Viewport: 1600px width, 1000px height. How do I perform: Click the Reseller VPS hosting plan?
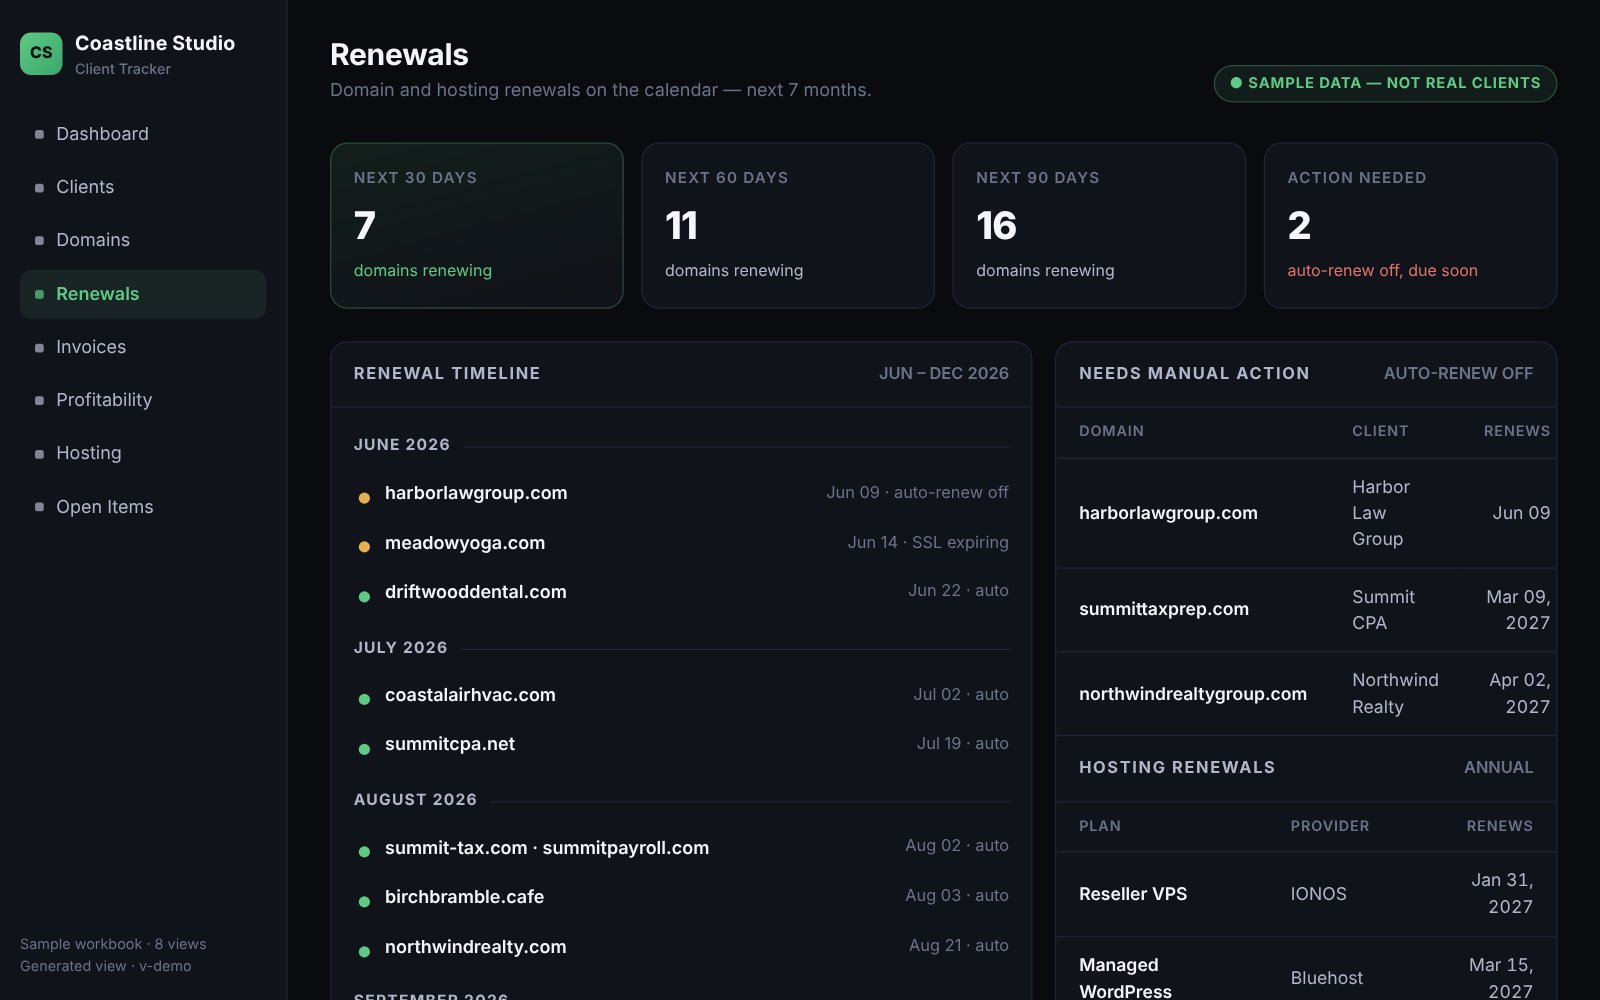point(1133,894)
